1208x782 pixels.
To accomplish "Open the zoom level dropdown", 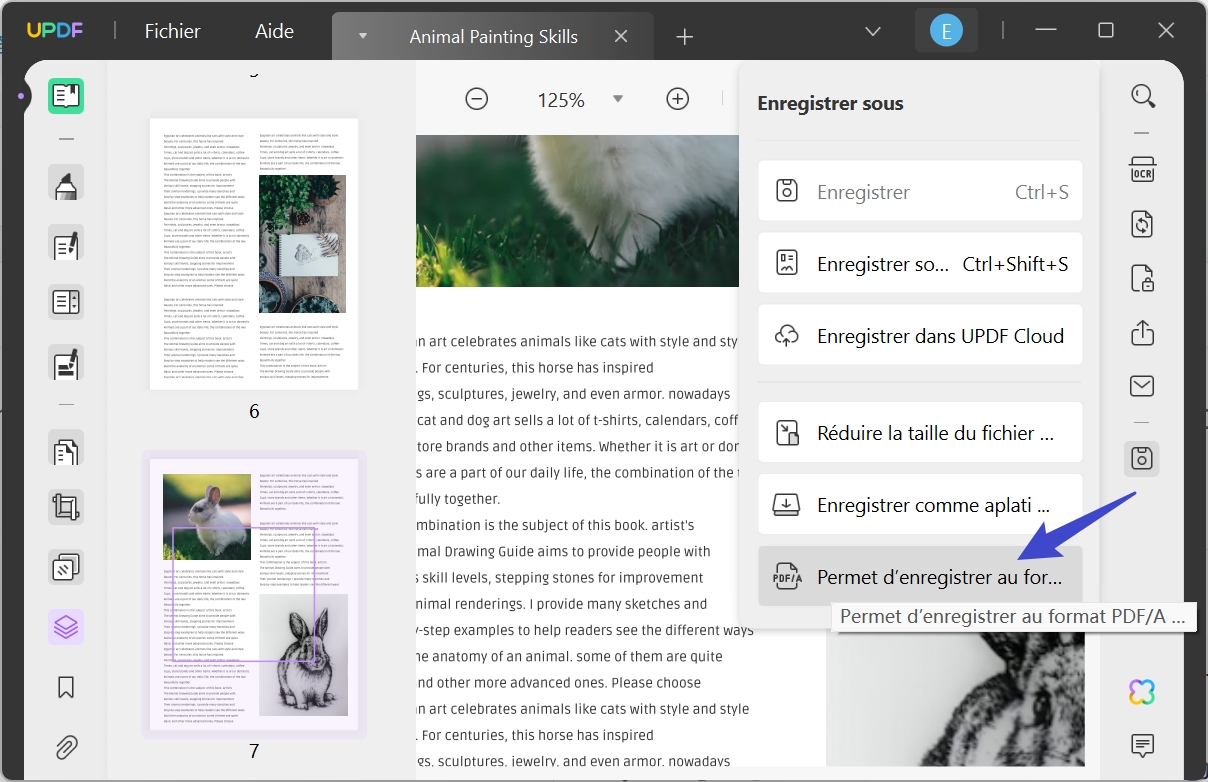I will [618, 99].
